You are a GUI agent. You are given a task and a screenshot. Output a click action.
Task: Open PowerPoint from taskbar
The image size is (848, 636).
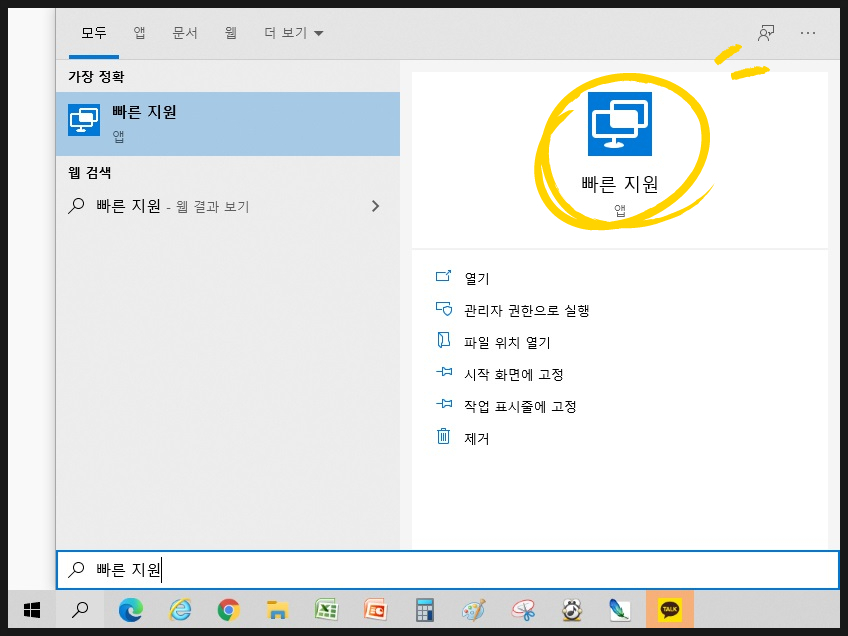point(375,610)
